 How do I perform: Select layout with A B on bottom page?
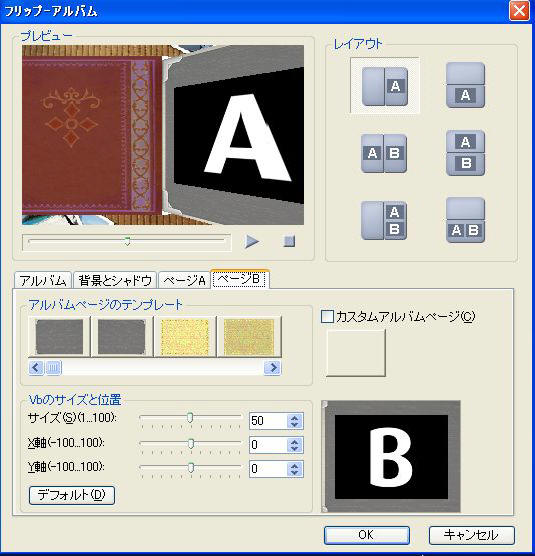[x=465, y=220]
